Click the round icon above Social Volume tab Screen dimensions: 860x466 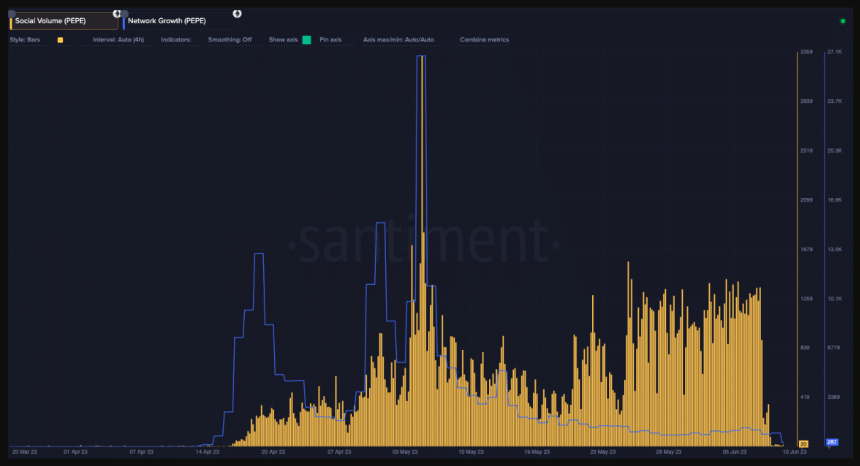tap(117, 14)
